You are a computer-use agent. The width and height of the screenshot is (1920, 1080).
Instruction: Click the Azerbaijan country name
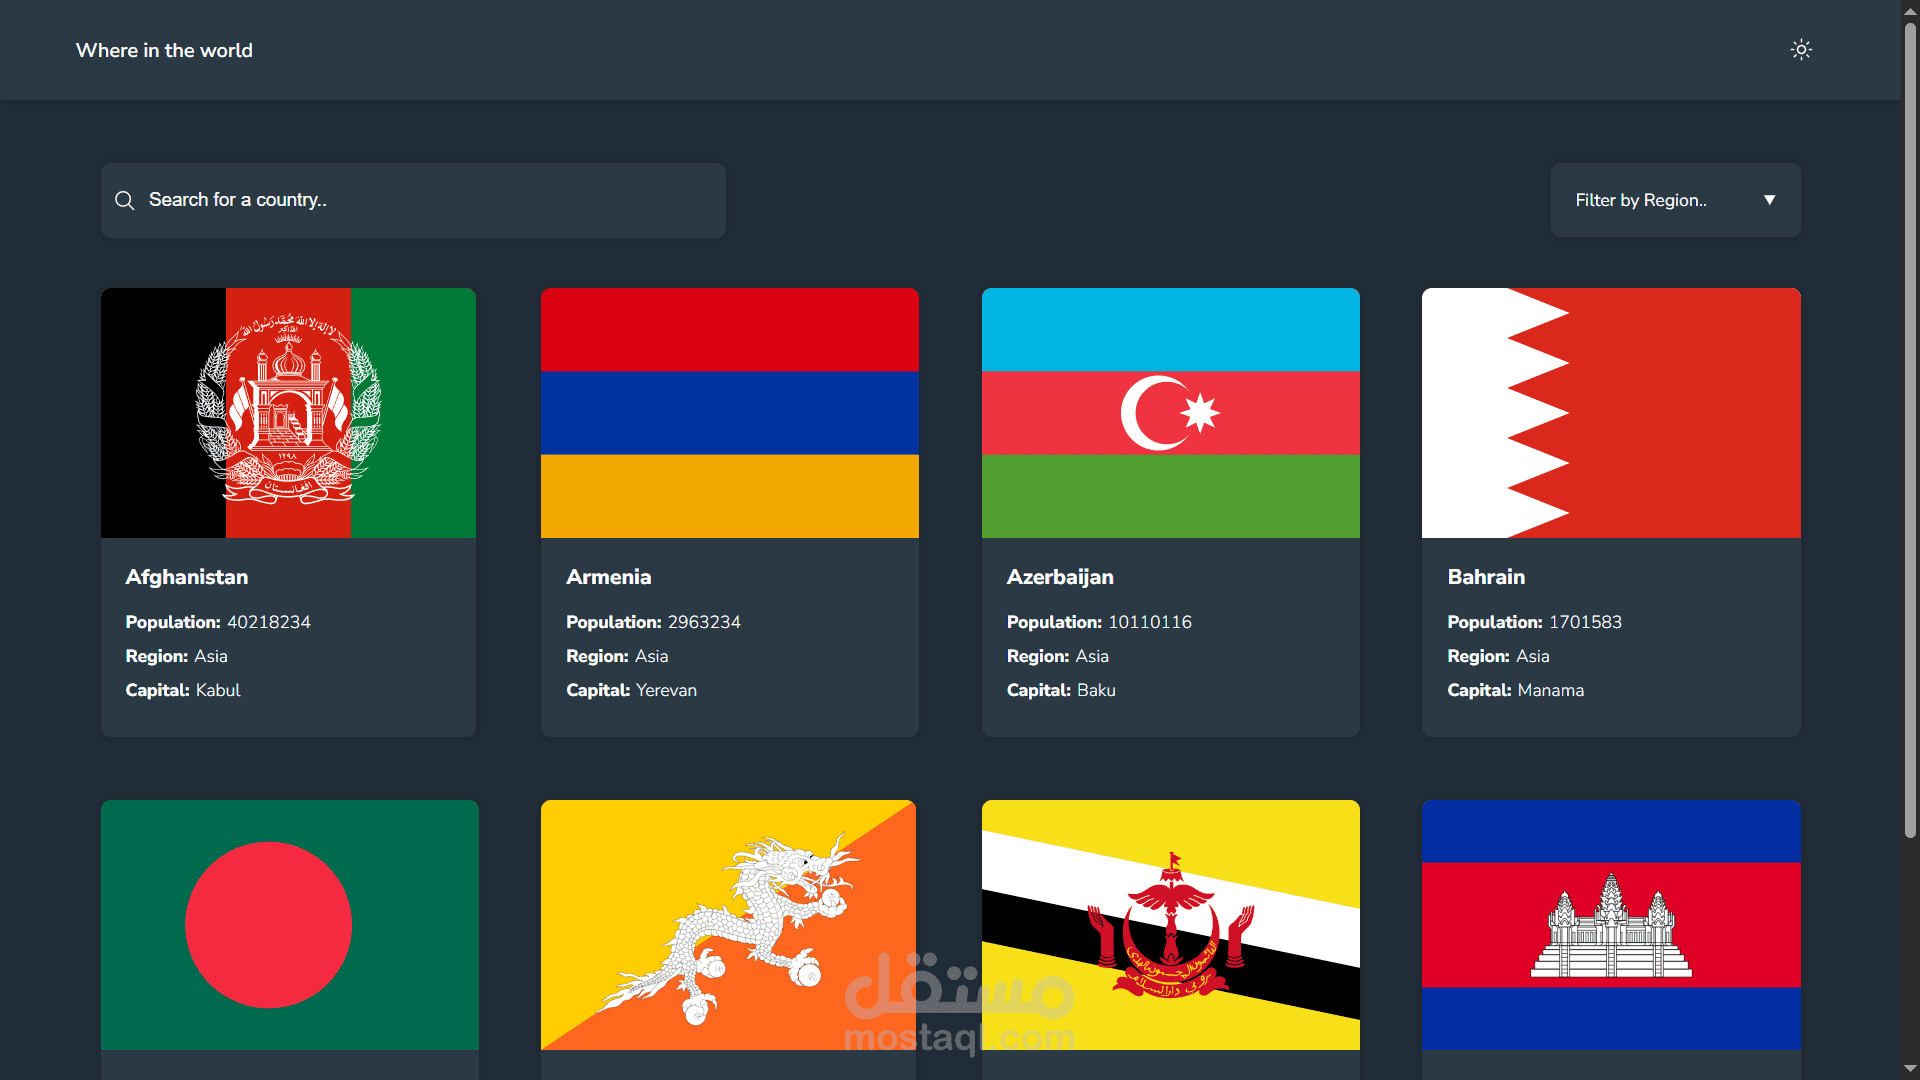[1060, 577]
